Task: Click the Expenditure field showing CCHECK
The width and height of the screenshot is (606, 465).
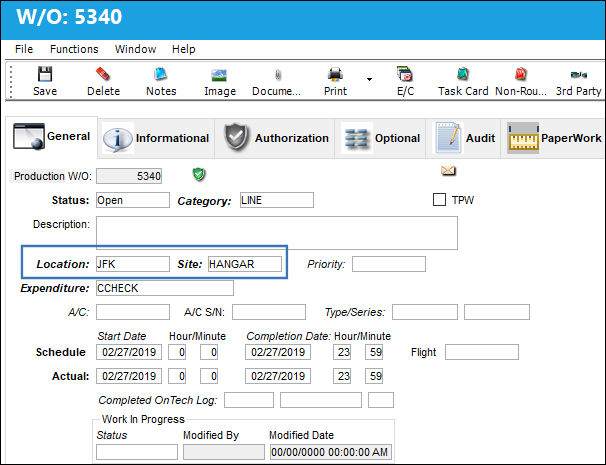Action: [165, 288]
